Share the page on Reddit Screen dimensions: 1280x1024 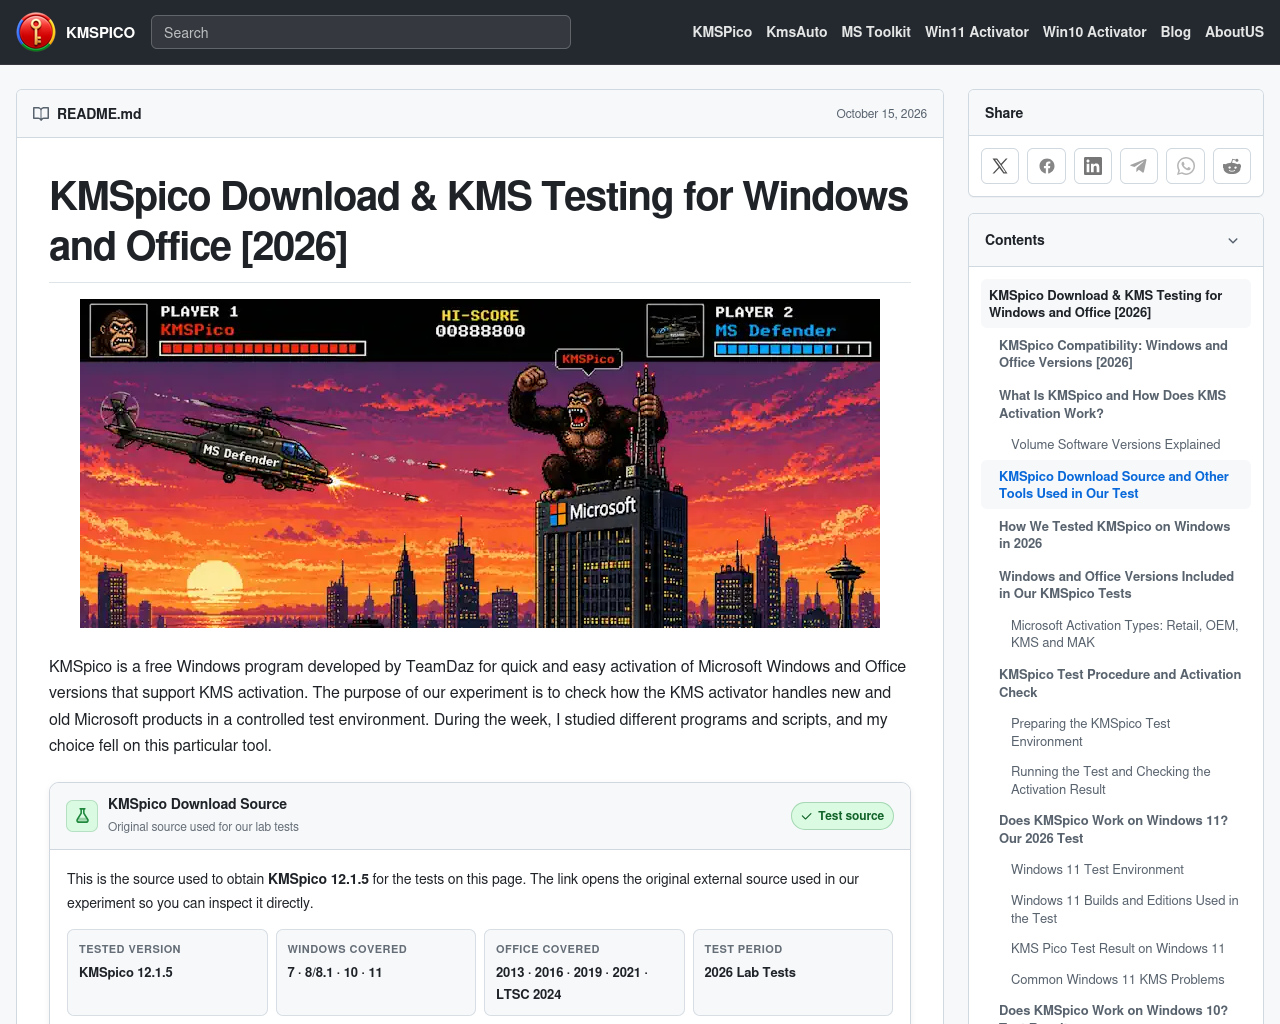point(1232,166)
